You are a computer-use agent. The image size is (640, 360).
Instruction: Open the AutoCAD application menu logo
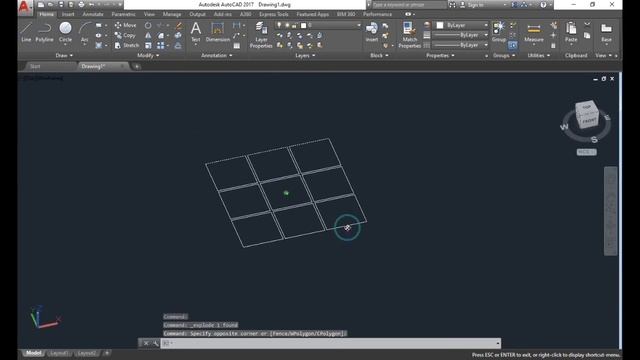tap(24, 7)
